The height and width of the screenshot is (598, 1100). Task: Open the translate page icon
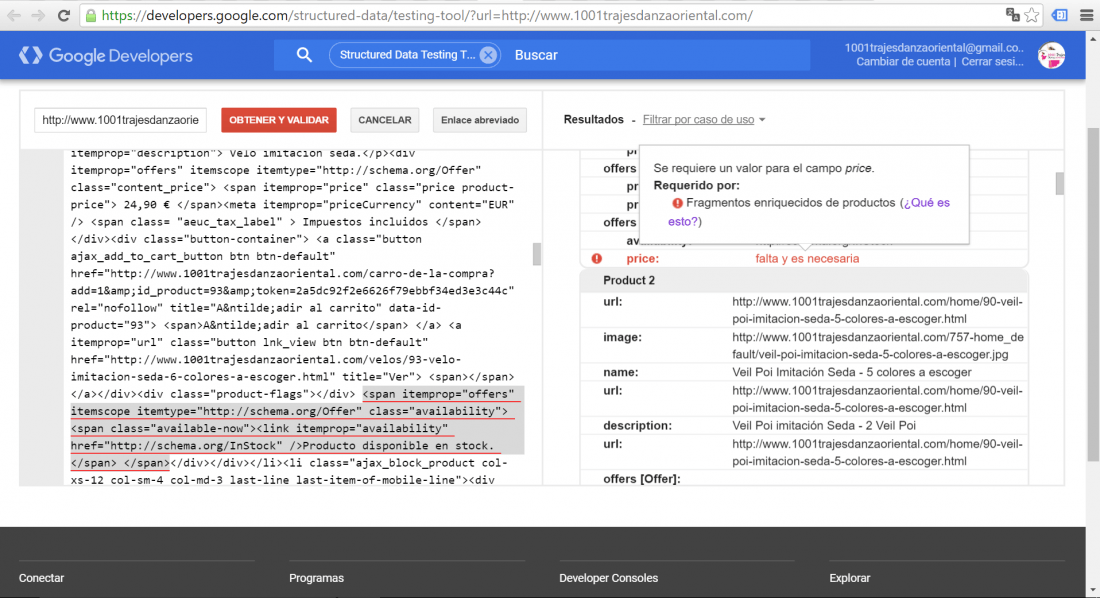point(1012,15)
